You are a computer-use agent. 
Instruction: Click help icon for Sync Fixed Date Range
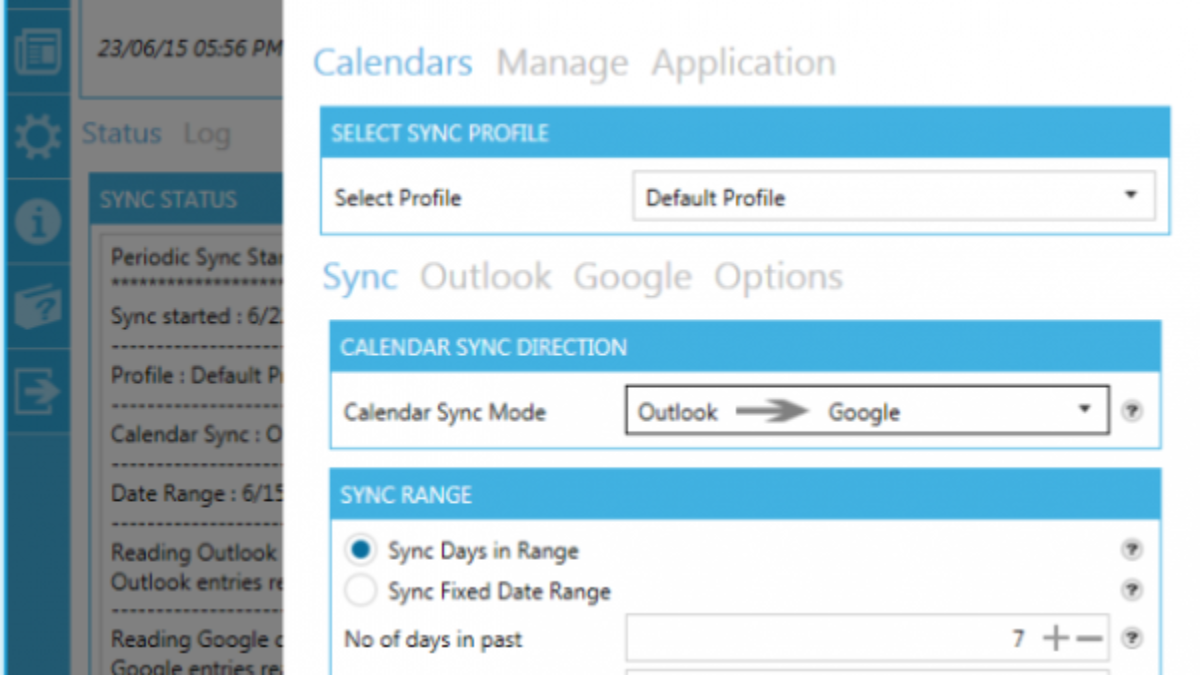(1131, 590)
